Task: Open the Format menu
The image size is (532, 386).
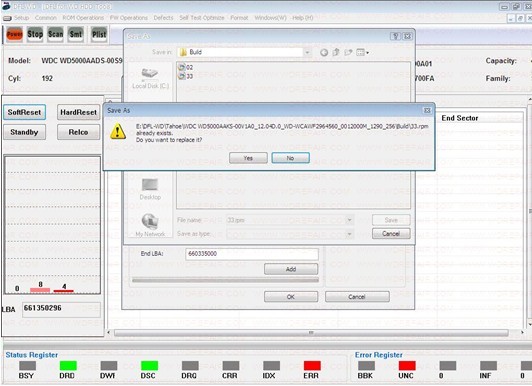Action: click(x=239, y=18)
